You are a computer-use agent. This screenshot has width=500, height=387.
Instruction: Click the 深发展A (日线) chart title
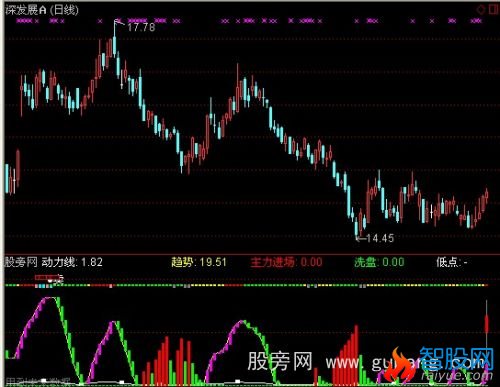(x=42, y=10)
